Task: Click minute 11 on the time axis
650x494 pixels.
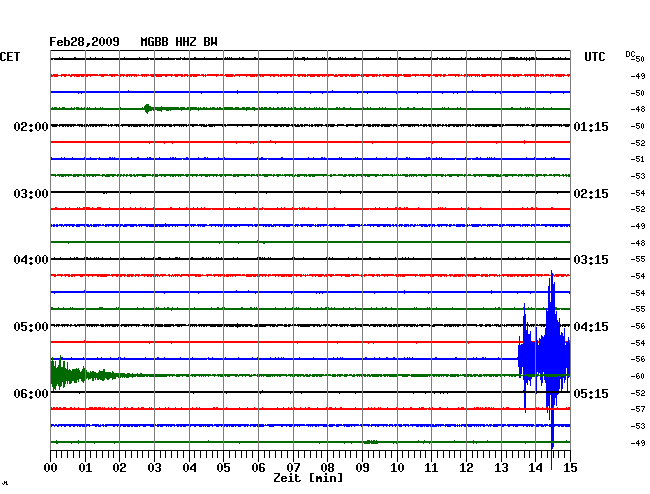Action: coord(431,467)
